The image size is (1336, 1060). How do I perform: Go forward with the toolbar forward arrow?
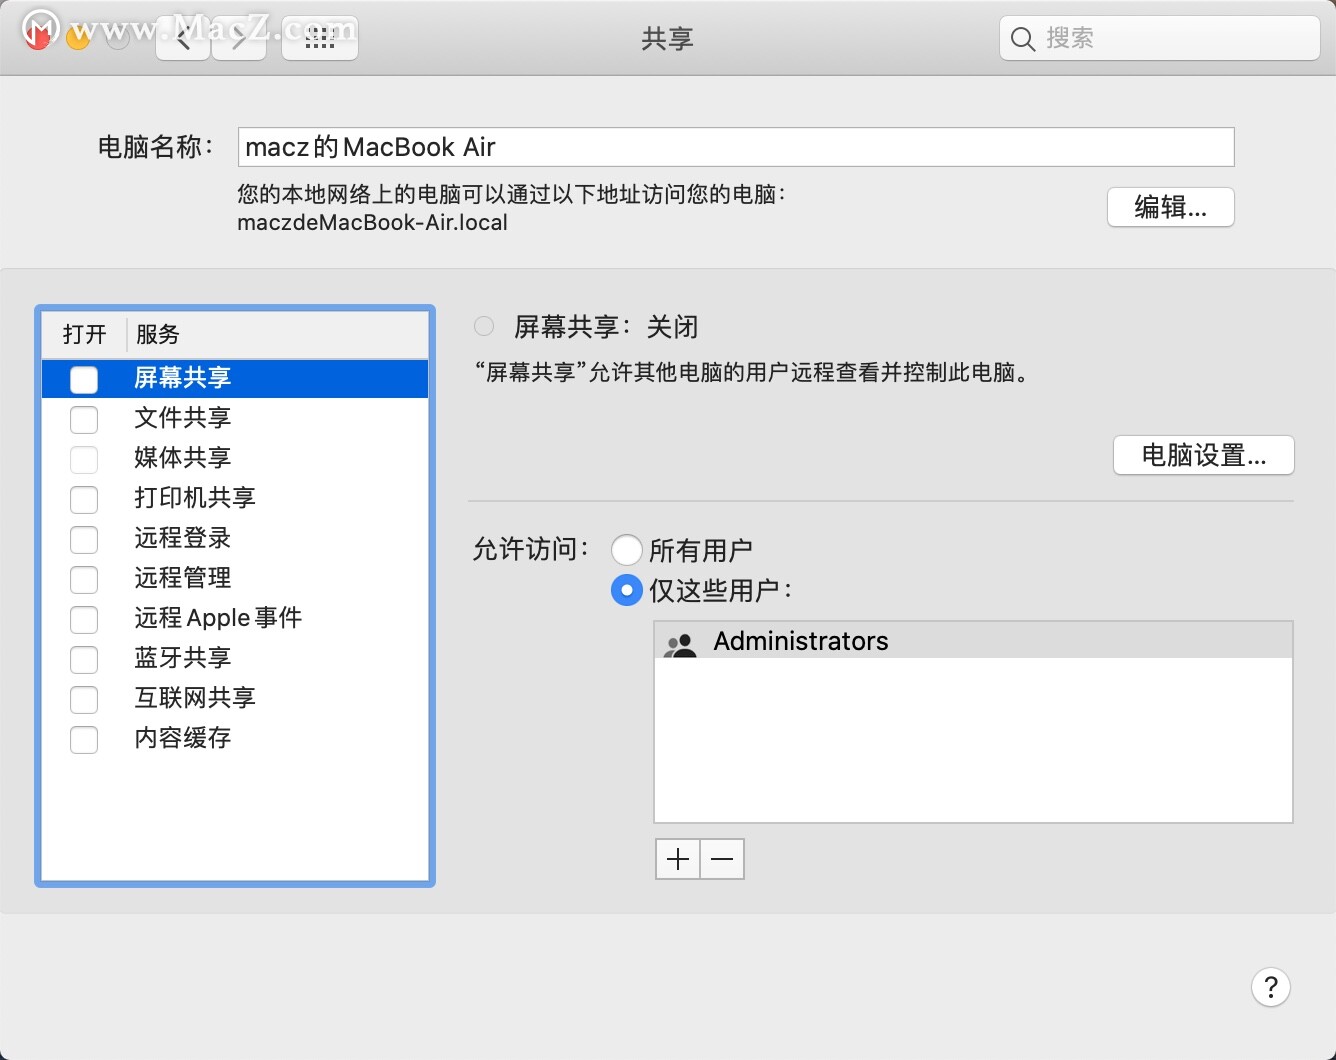pos(240,39)
